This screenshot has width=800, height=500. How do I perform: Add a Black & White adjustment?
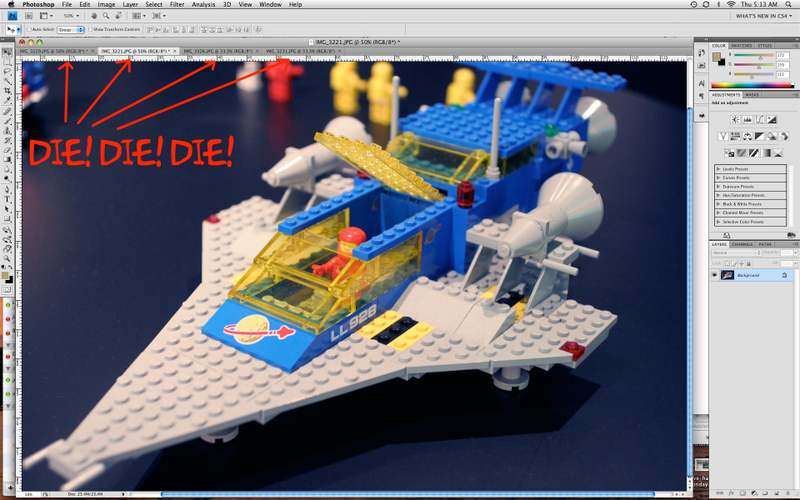click(760, 136)
